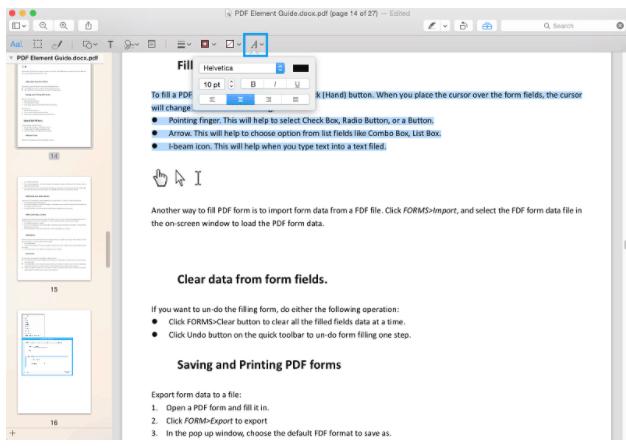This screenshot has width=626, height=448.
Task: Select right text alignment button
Action: (x=270, y=99)
